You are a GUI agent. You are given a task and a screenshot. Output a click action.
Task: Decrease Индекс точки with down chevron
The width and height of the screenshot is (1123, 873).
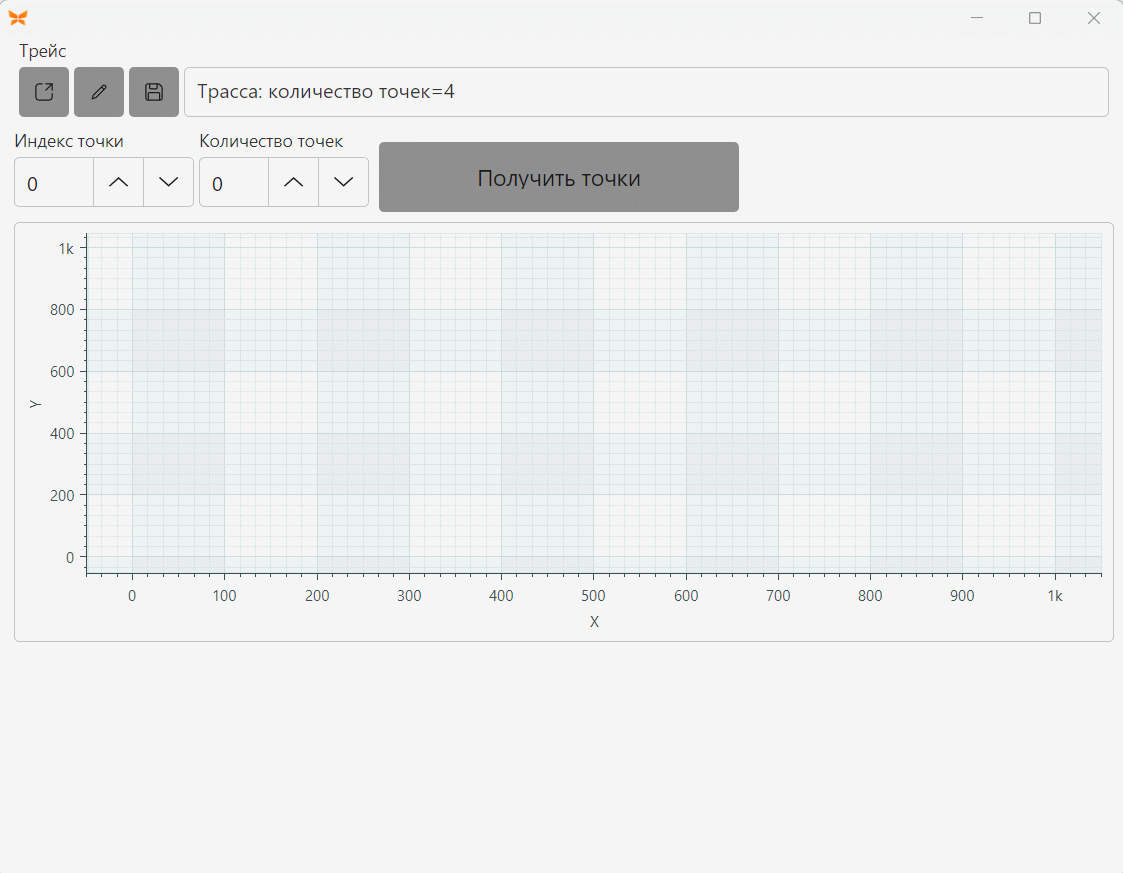[x=168, y=183]
